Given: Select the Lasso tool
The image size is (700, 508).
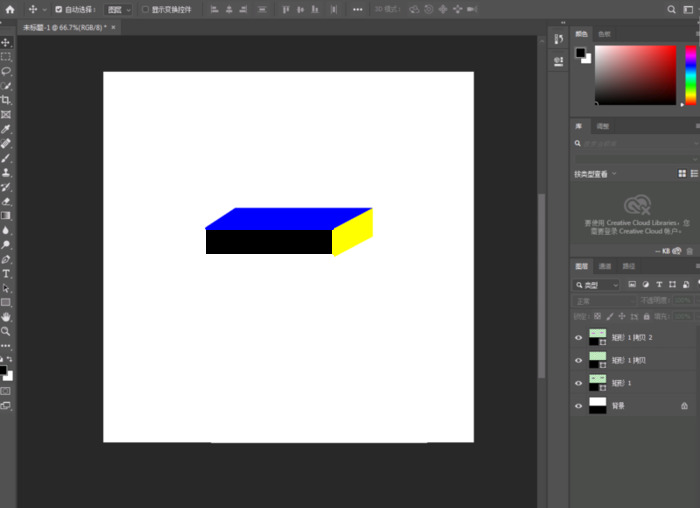Looking at the screenshot, I should (x=6, y=71).
